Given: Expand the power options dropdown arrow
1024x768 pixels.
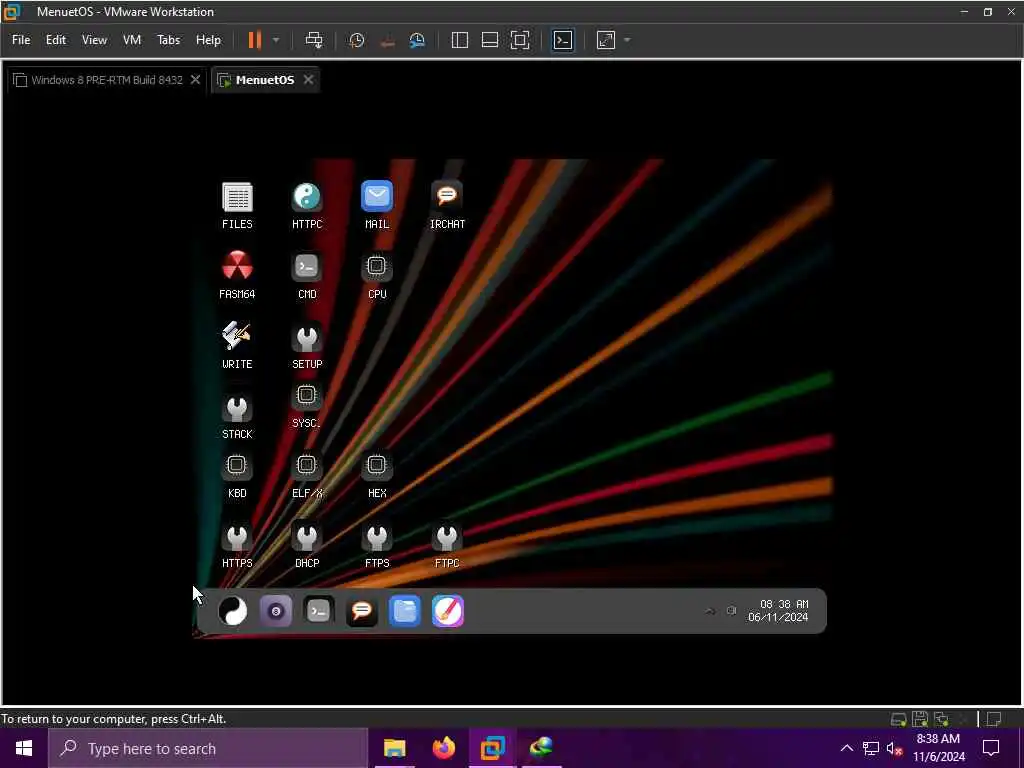Looking at the screenshot, I should pyautogui.click(x=276, y=40).
